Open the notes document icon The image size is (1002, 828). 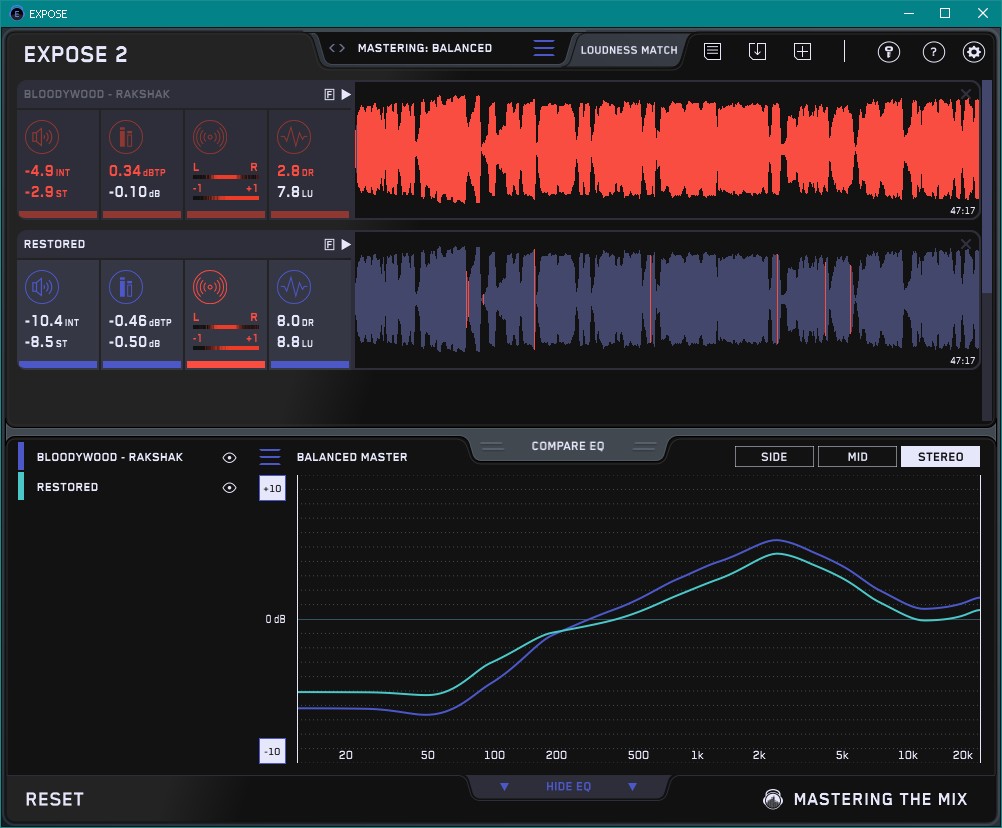712,51
